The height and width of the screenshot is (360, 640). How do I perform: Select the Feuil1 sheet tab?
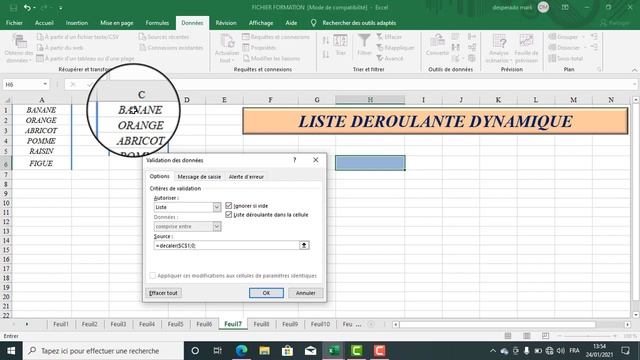[x=61, y=324]
